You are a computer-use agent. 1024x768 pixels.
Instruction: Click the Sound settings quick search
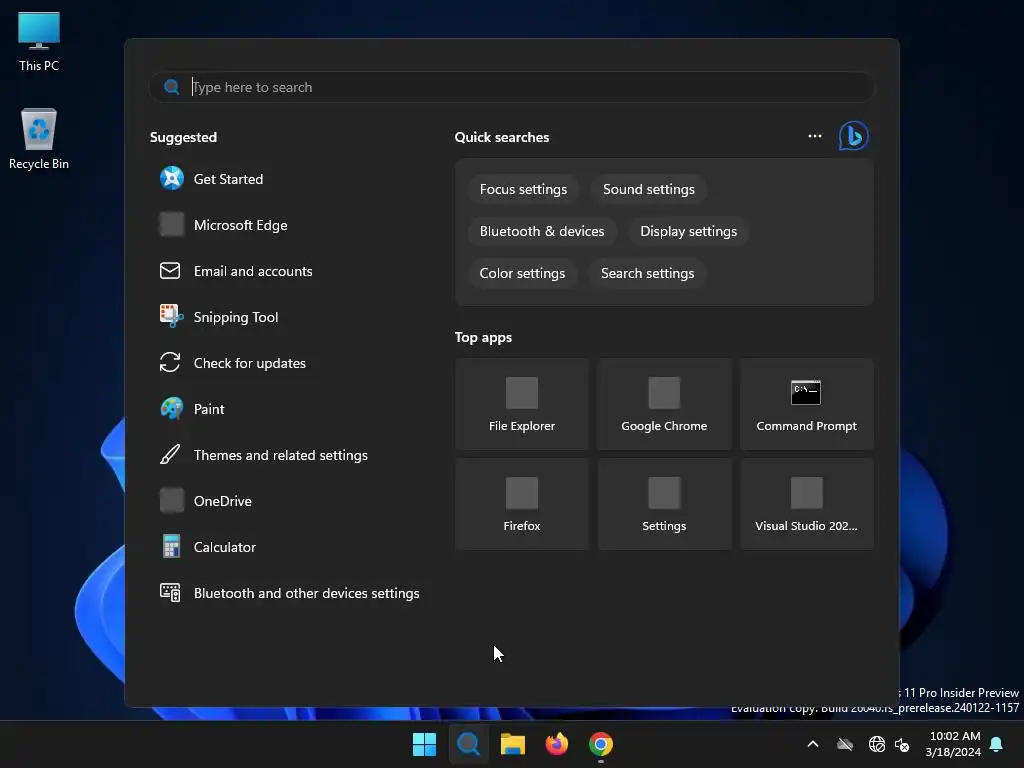[x=648, y=189]
